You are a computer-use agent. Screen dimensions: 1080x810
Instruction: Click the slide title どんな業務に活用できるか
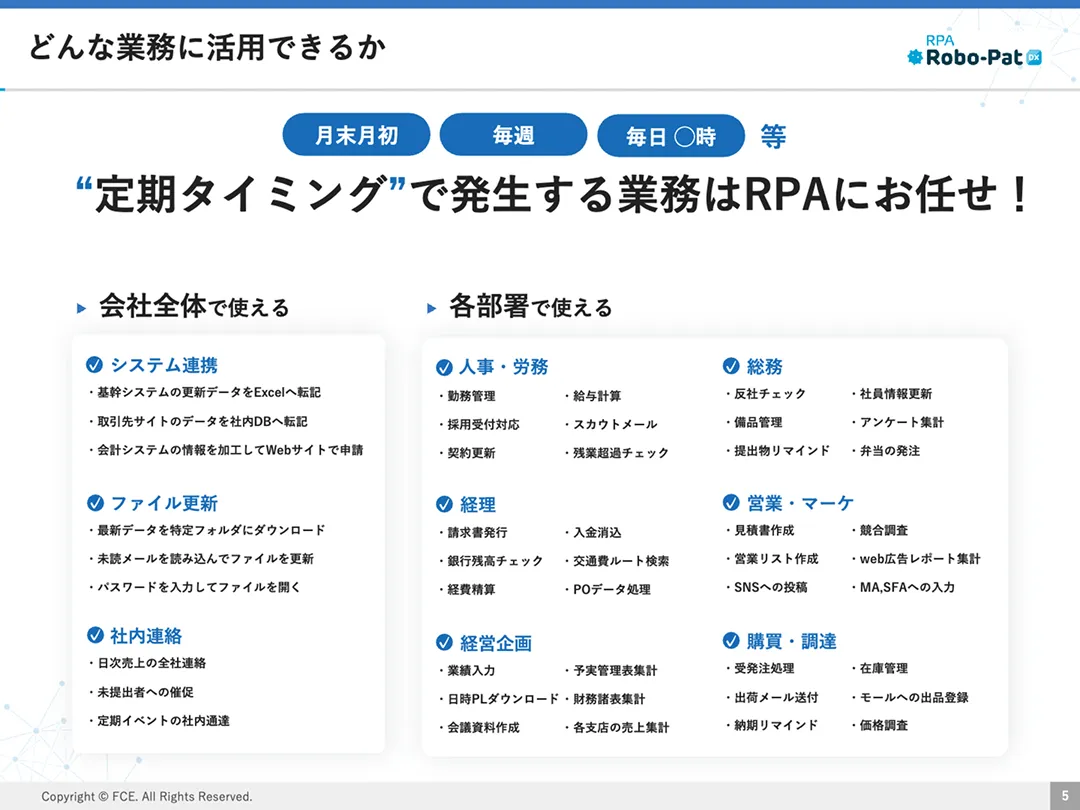click(206, 47)
